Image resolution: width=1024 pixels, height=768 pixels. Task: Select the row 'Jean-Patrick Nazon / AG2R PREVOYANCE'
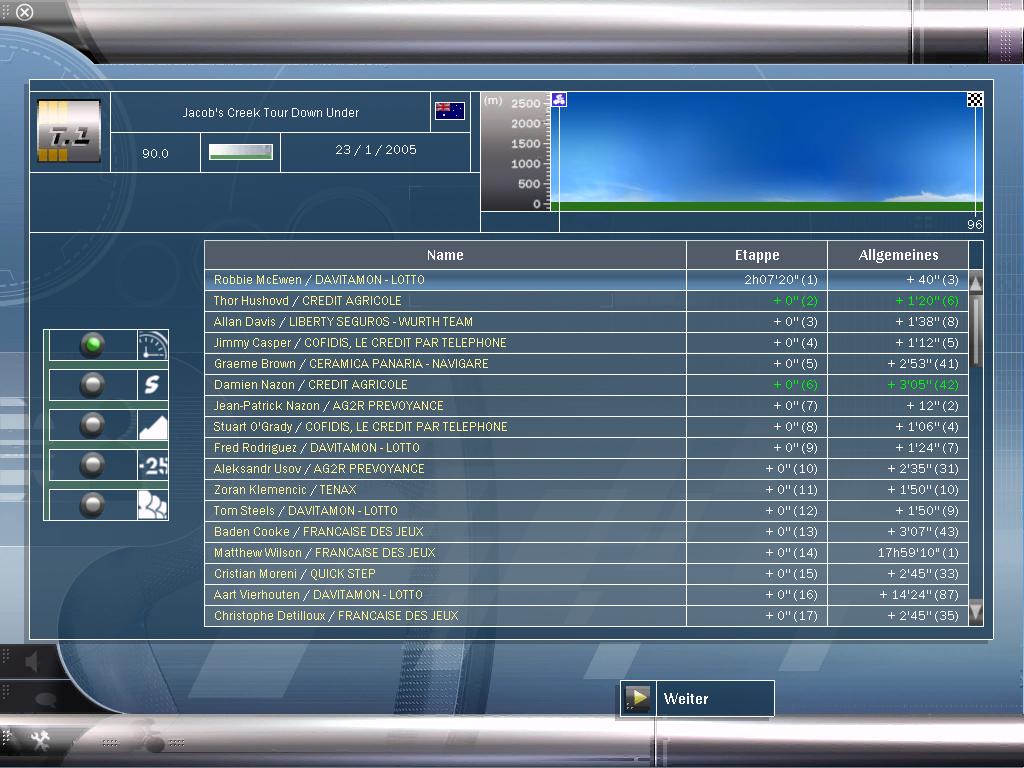pos(586,406)
